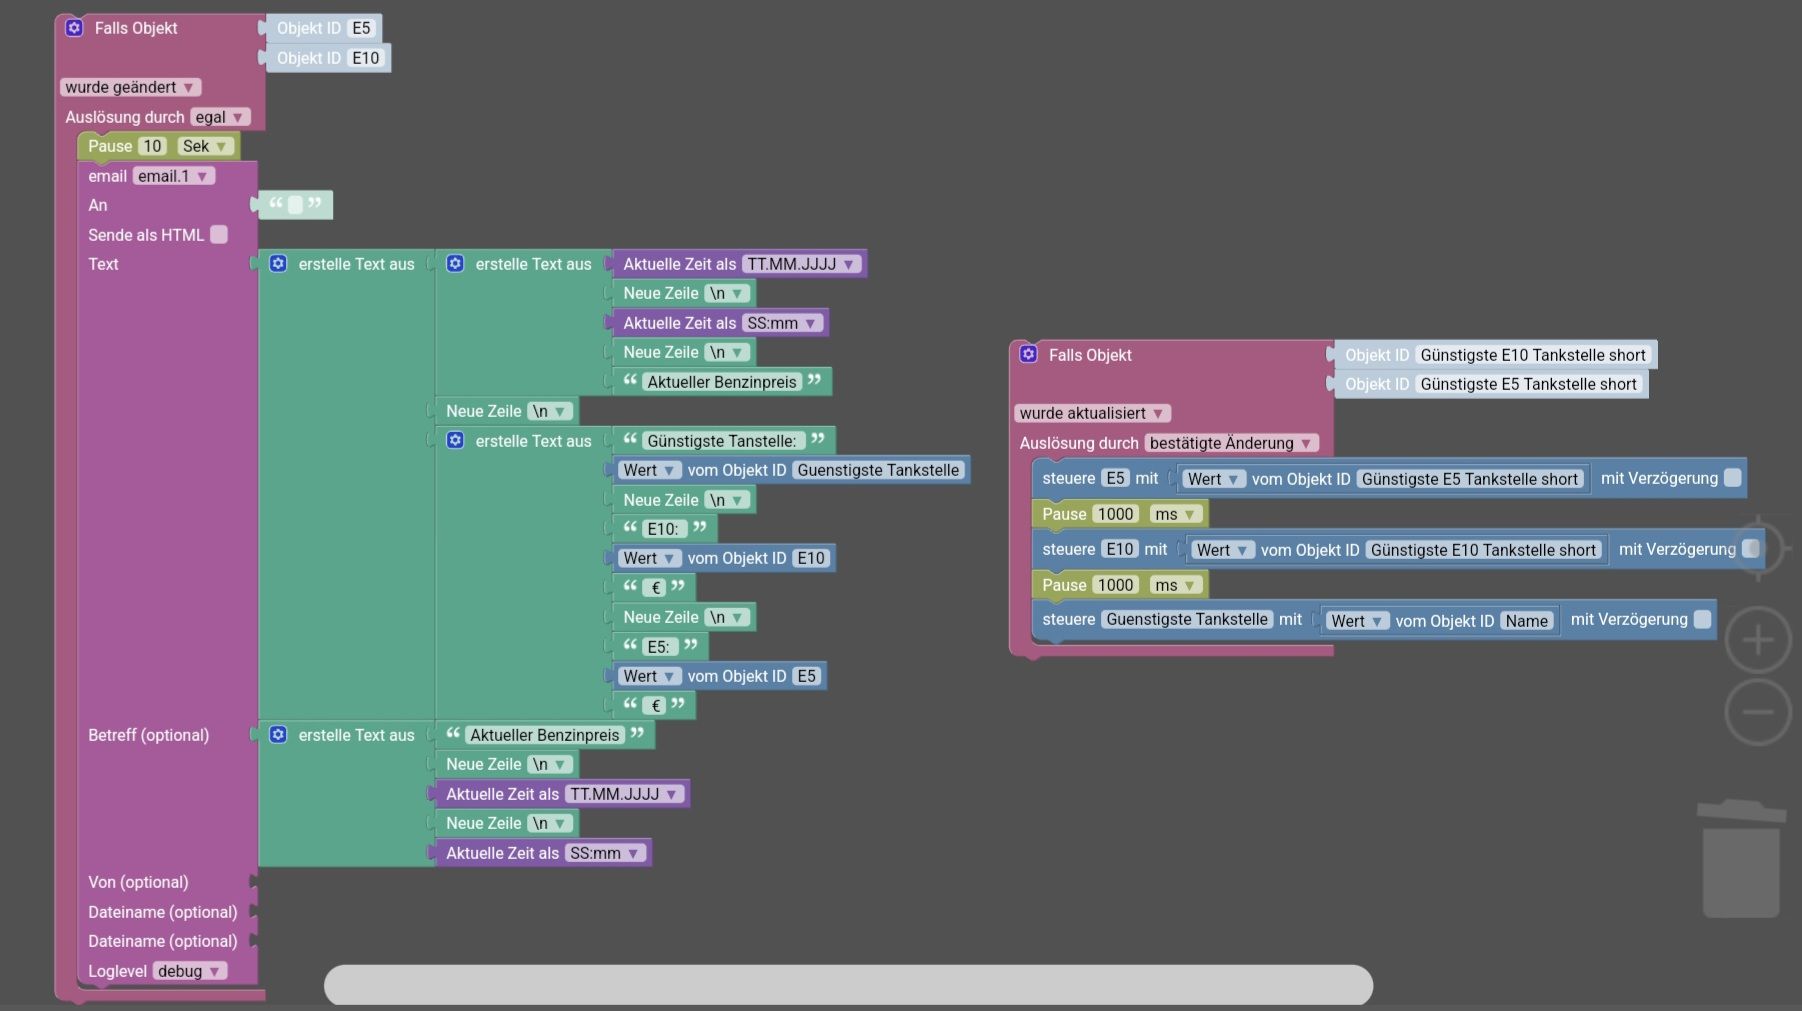Open ms dropdown of Pause between steuere E5 and E10
Image resolution: width=1802 pixels, height=1011 pixels.
[x=1175, y=514]
